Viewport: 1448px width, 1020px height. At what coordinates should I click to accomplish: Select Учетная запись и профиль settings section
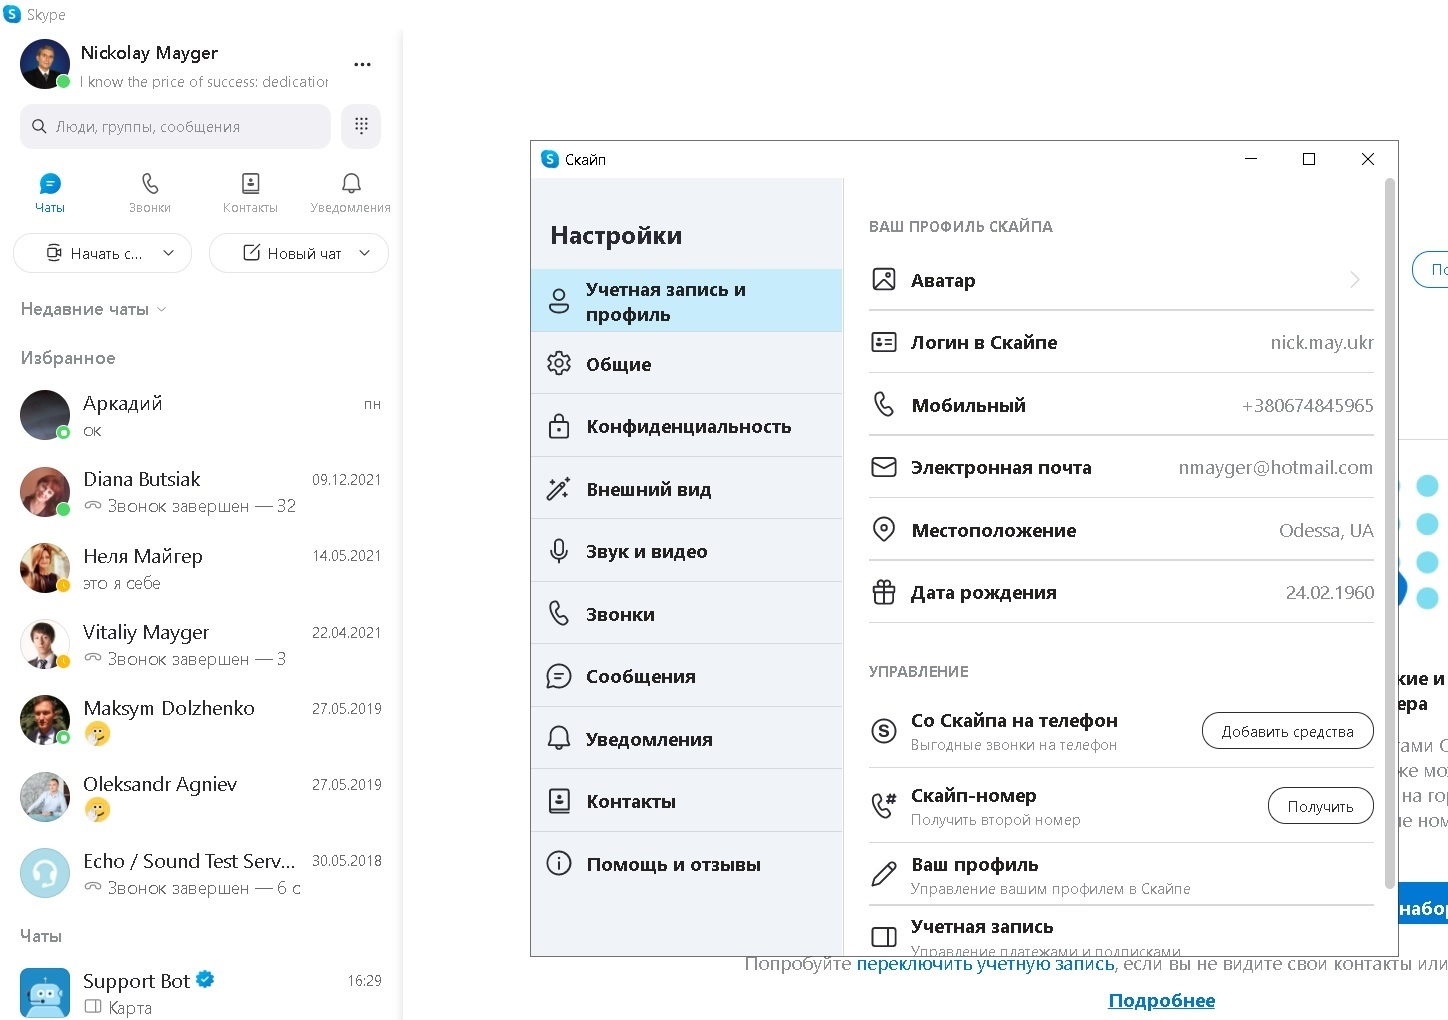[x=687, y=300]
